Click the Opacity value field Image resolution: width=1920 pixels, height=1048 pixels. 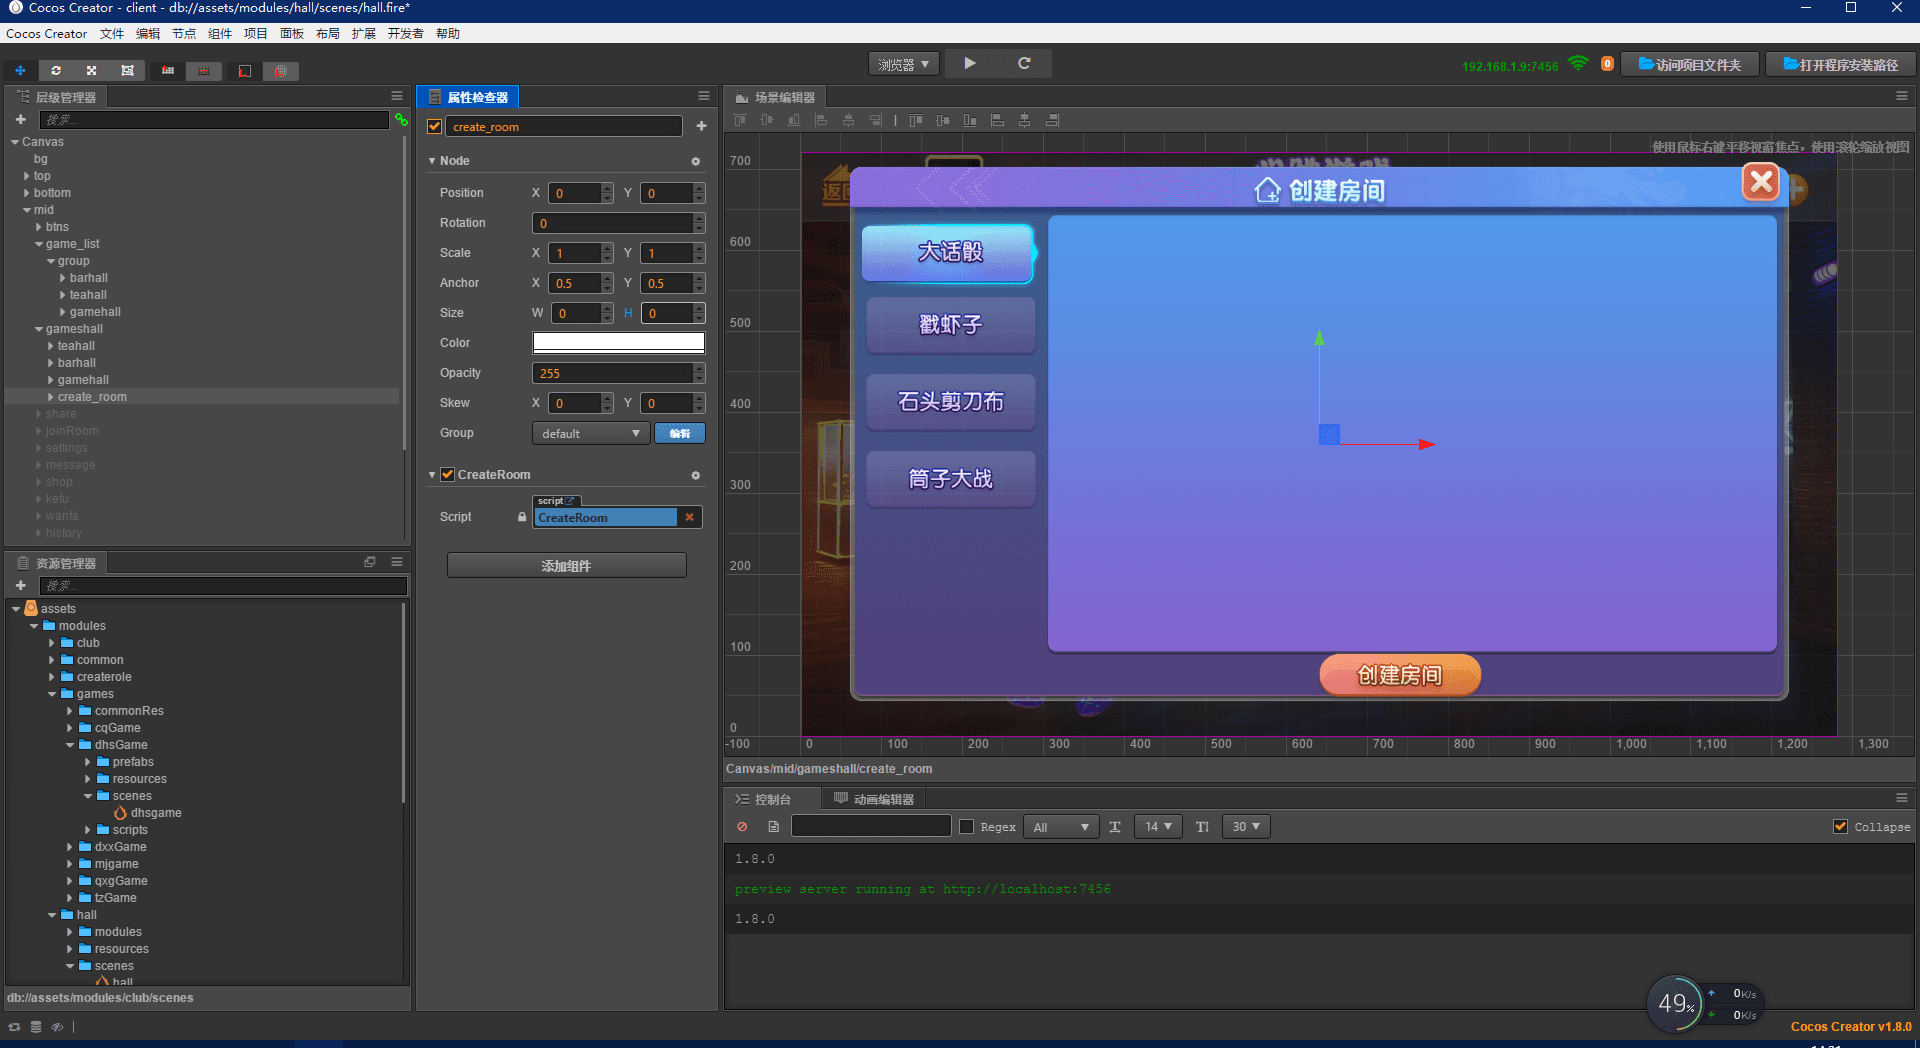[x=613, y=373]
